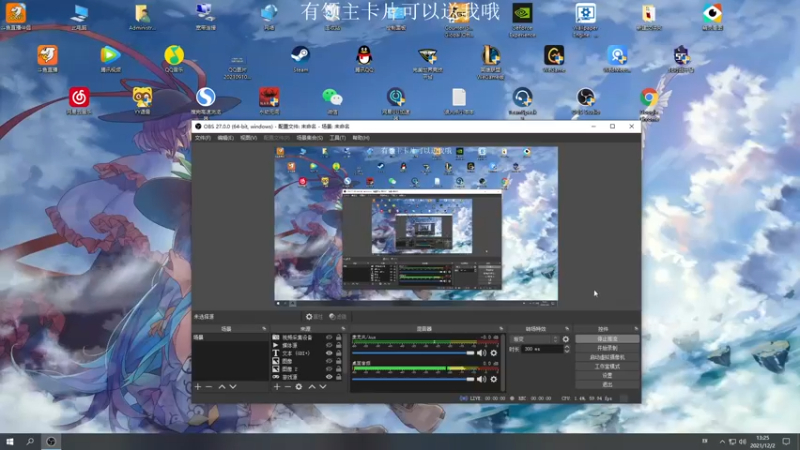Hide the video capture device source
Screen dimensions: 800x450
(x=329, y=338)
